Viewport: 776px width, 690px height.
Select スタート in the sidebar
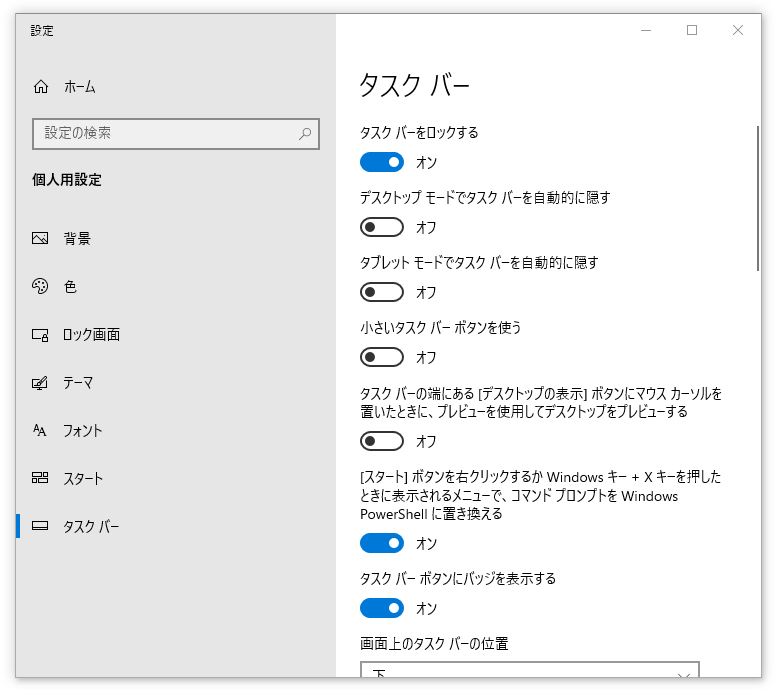[x=176, y=478]
